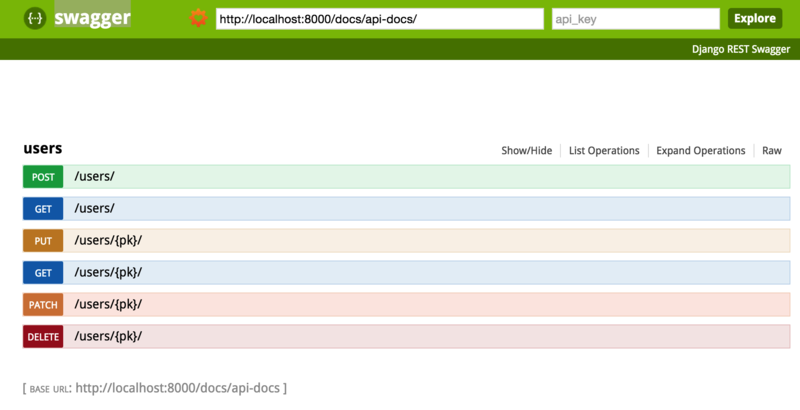The width and height of the screenshot is (800, 410).
Task: Click the green POST method badge
Action: tap(43, 177)
